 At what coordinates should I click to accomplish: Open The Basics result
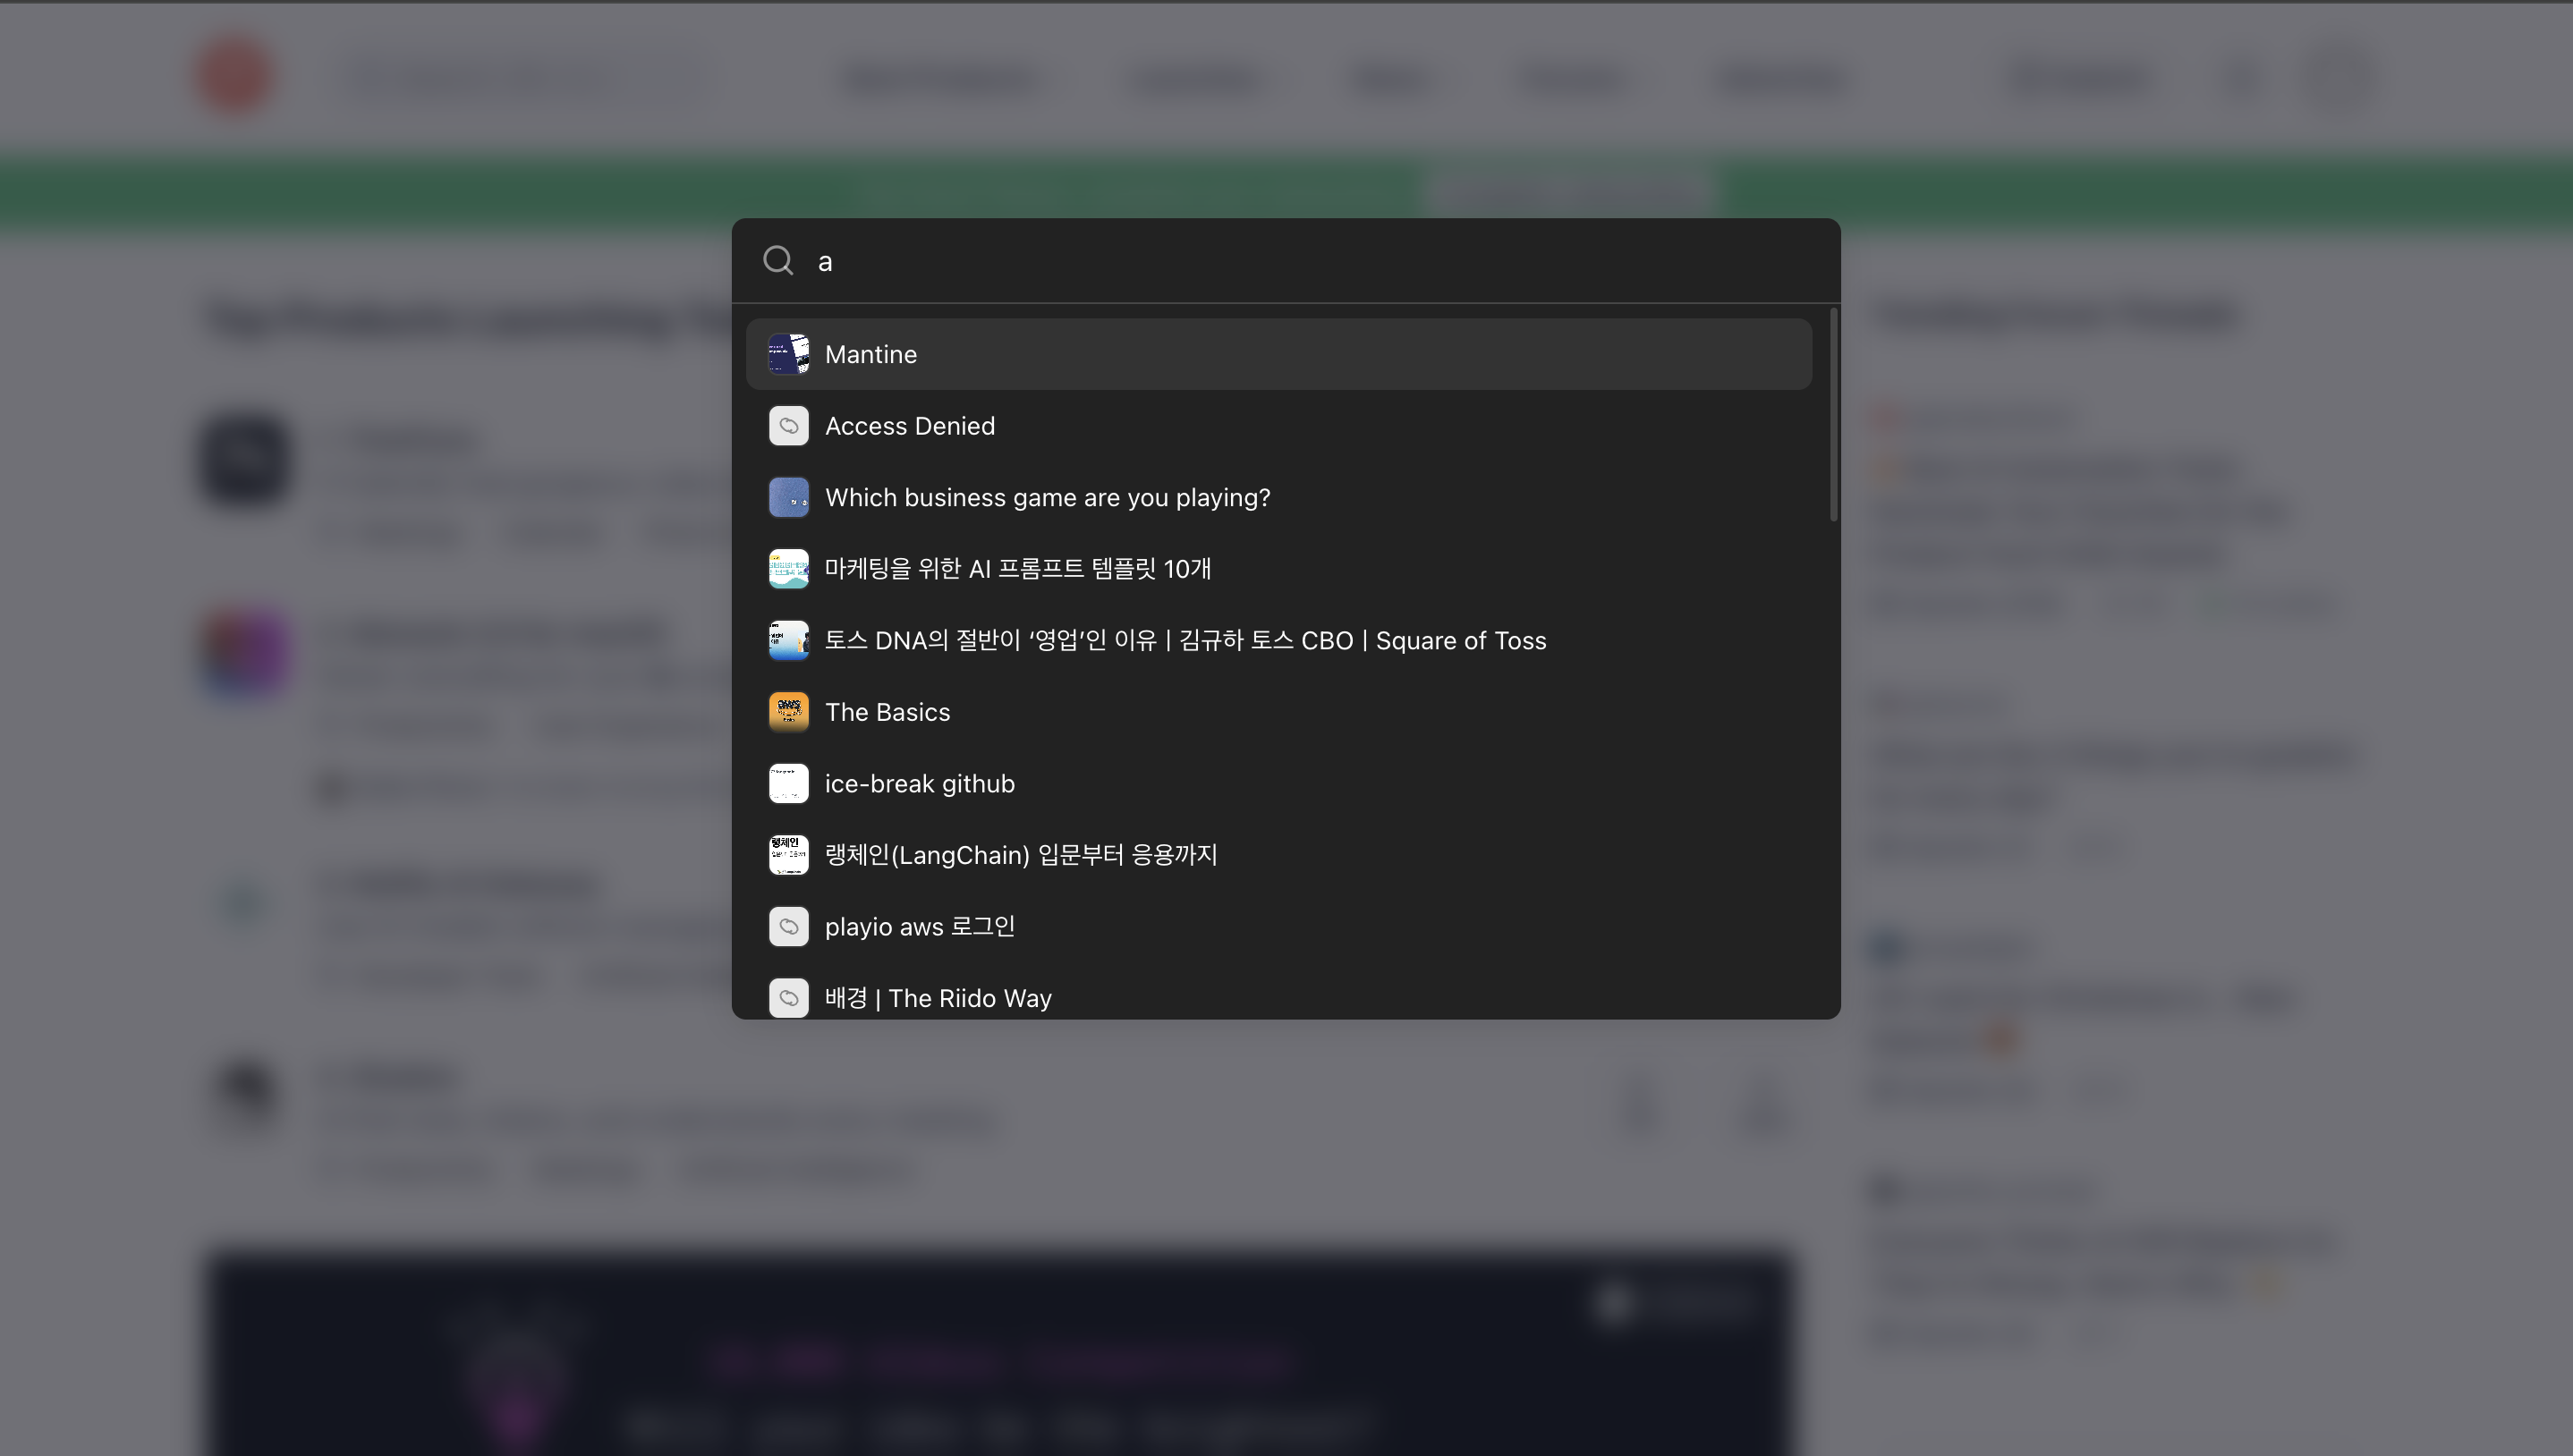tap(887, 712)
